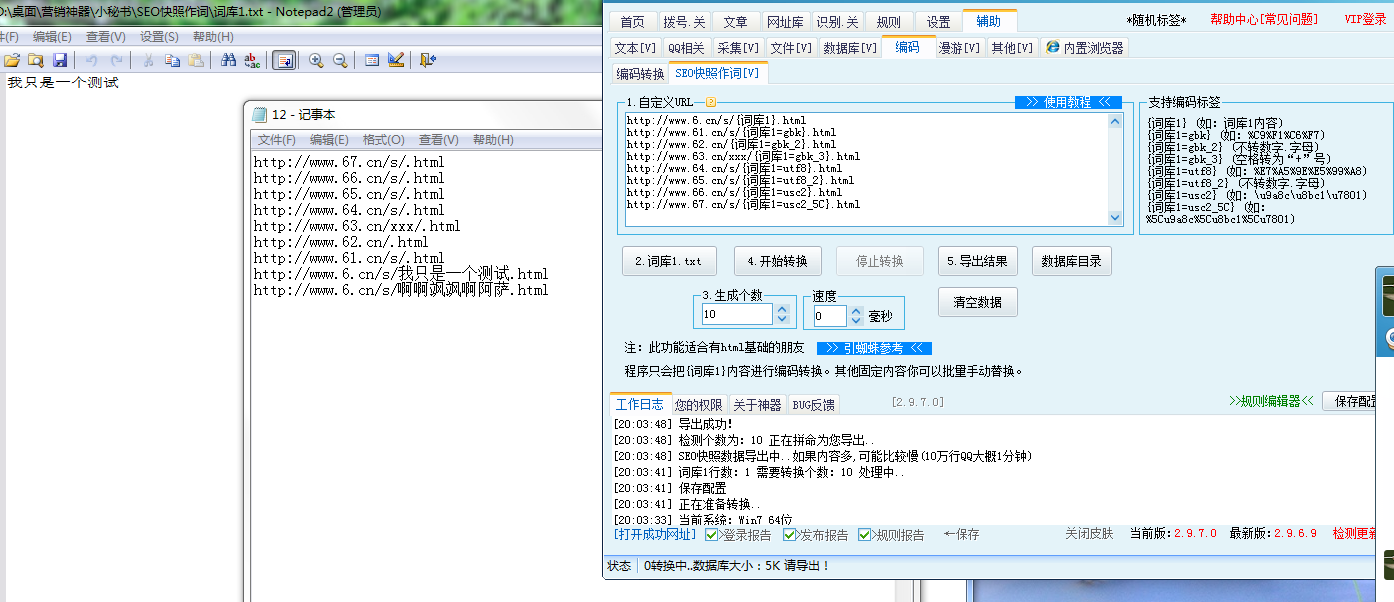
Task: Click the Cut (scissors) icon in Notepad2
Action: (148, 60)
